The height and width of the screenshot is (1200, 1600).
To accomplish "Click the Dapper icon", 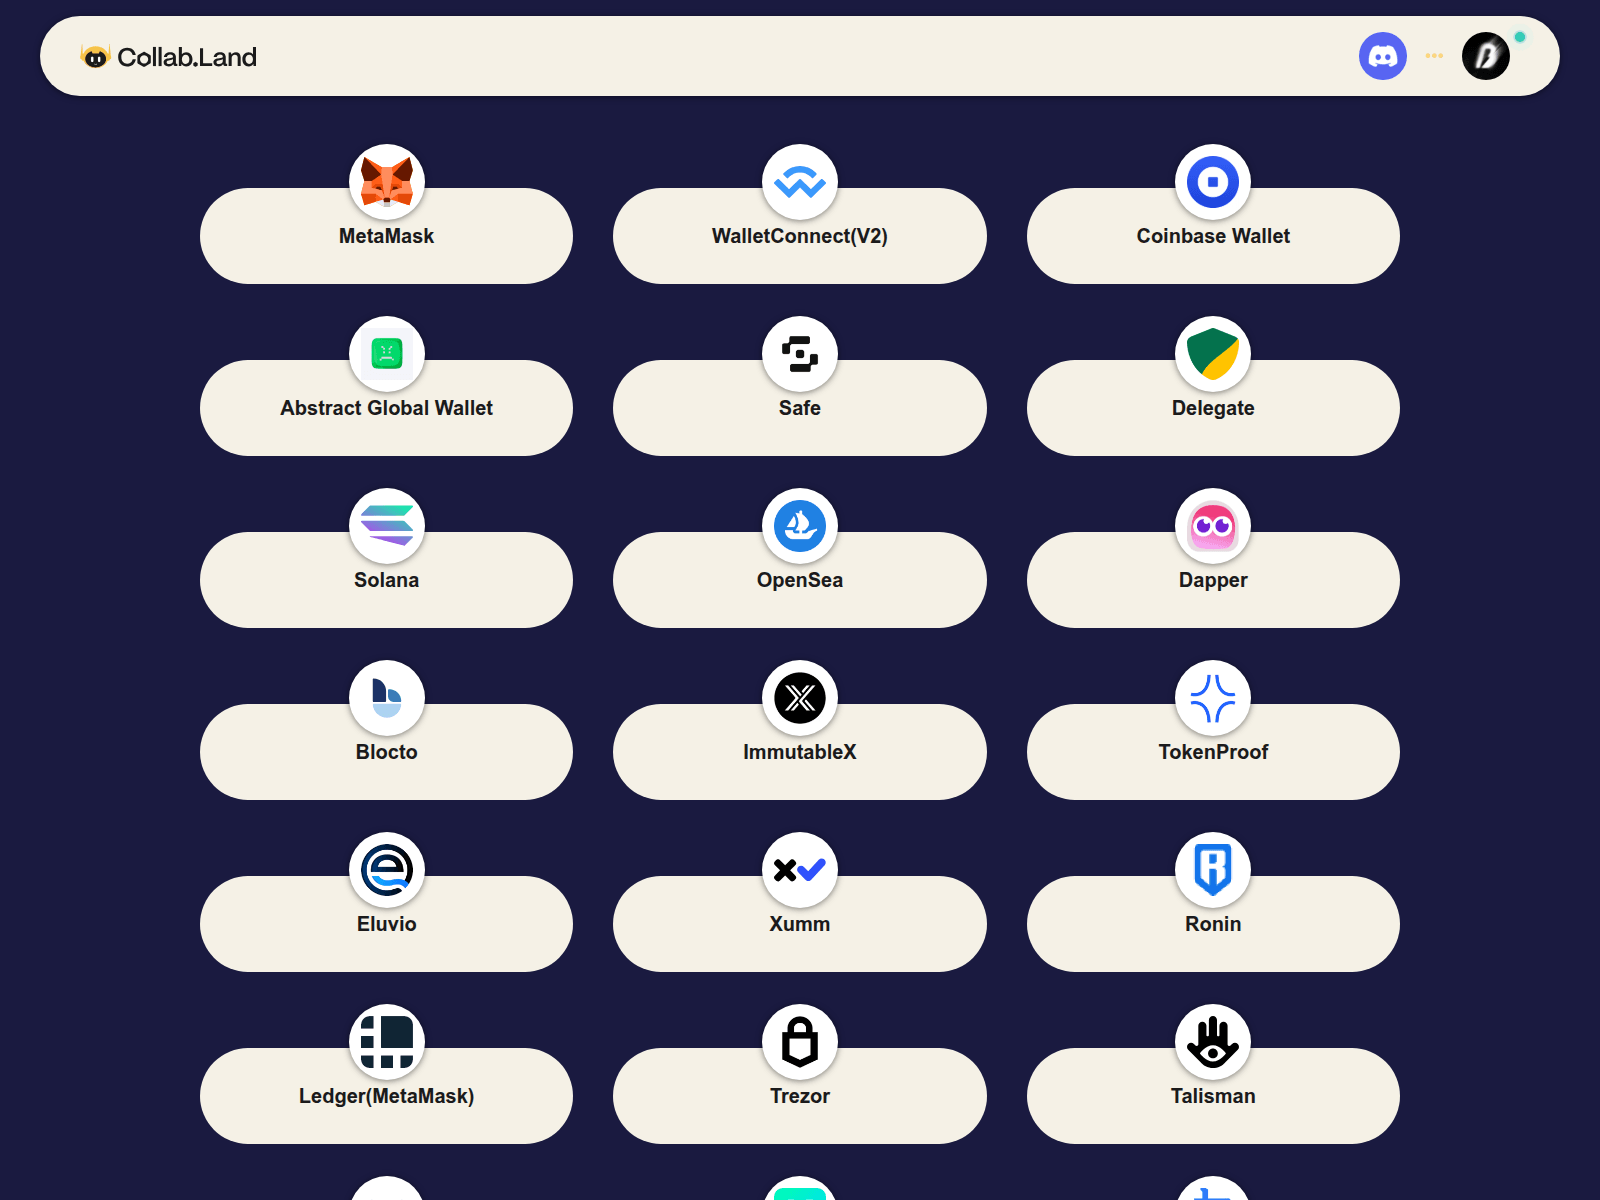I will coord(1213,526).
